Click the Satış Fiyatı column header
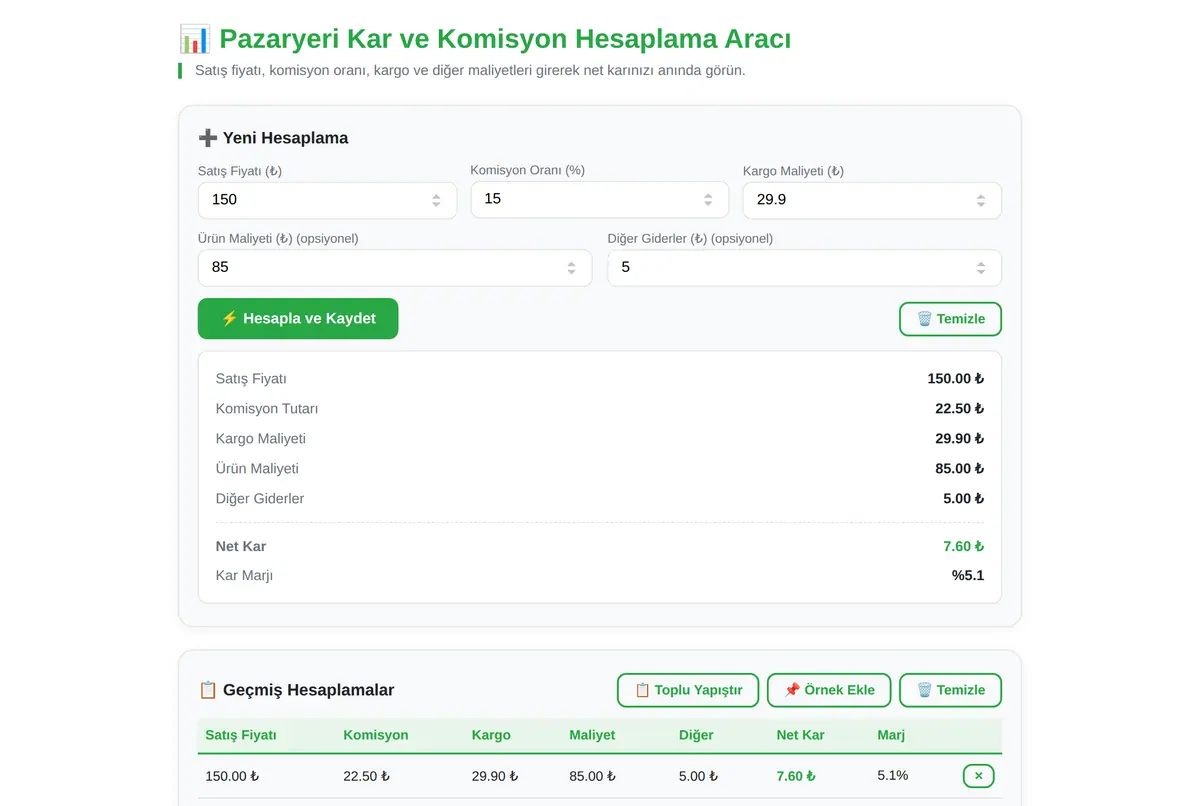This screenshot has width=1200, height=806. click(241, 735)
